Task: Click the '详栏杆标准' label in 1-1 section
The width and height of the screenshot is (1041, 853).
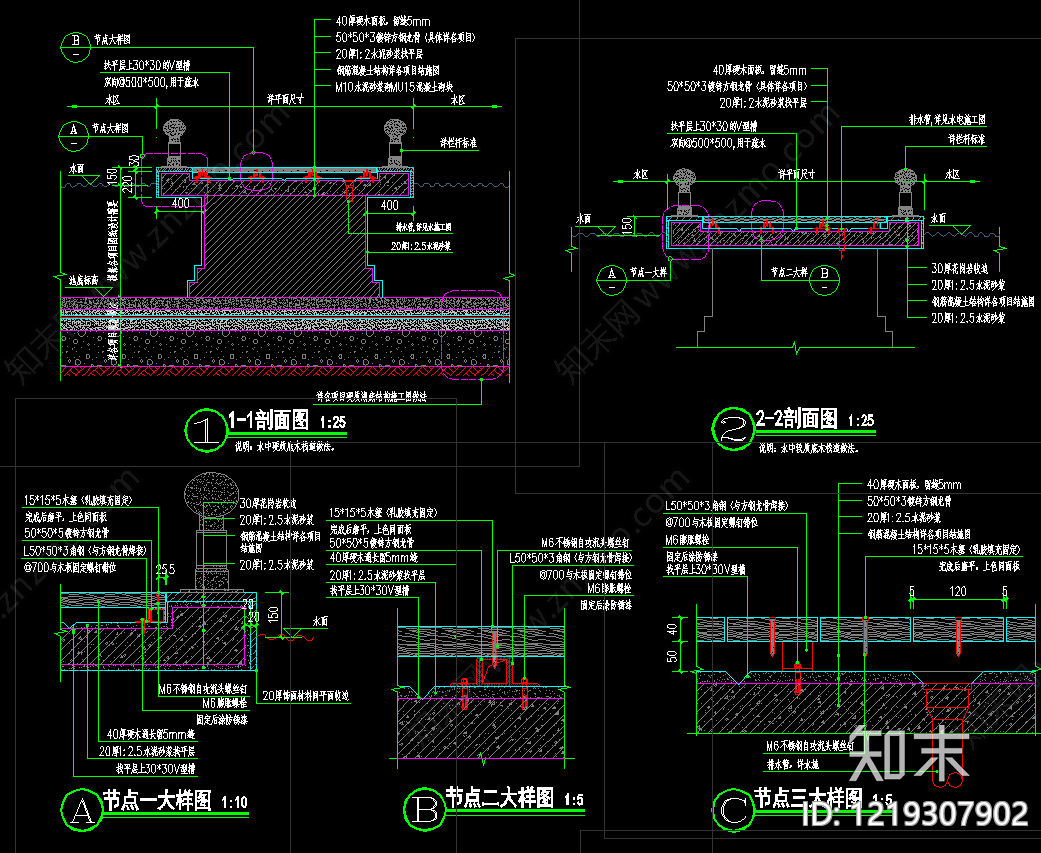Action: 459,143
